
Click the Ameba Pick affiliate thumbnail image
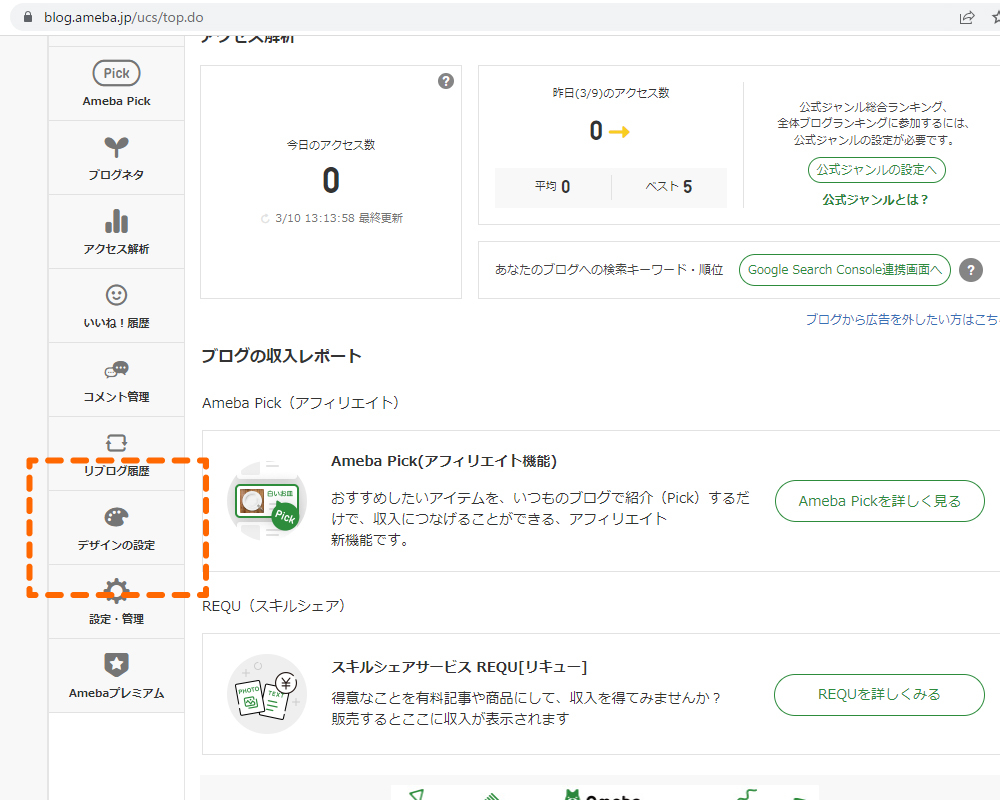point(265,501)
